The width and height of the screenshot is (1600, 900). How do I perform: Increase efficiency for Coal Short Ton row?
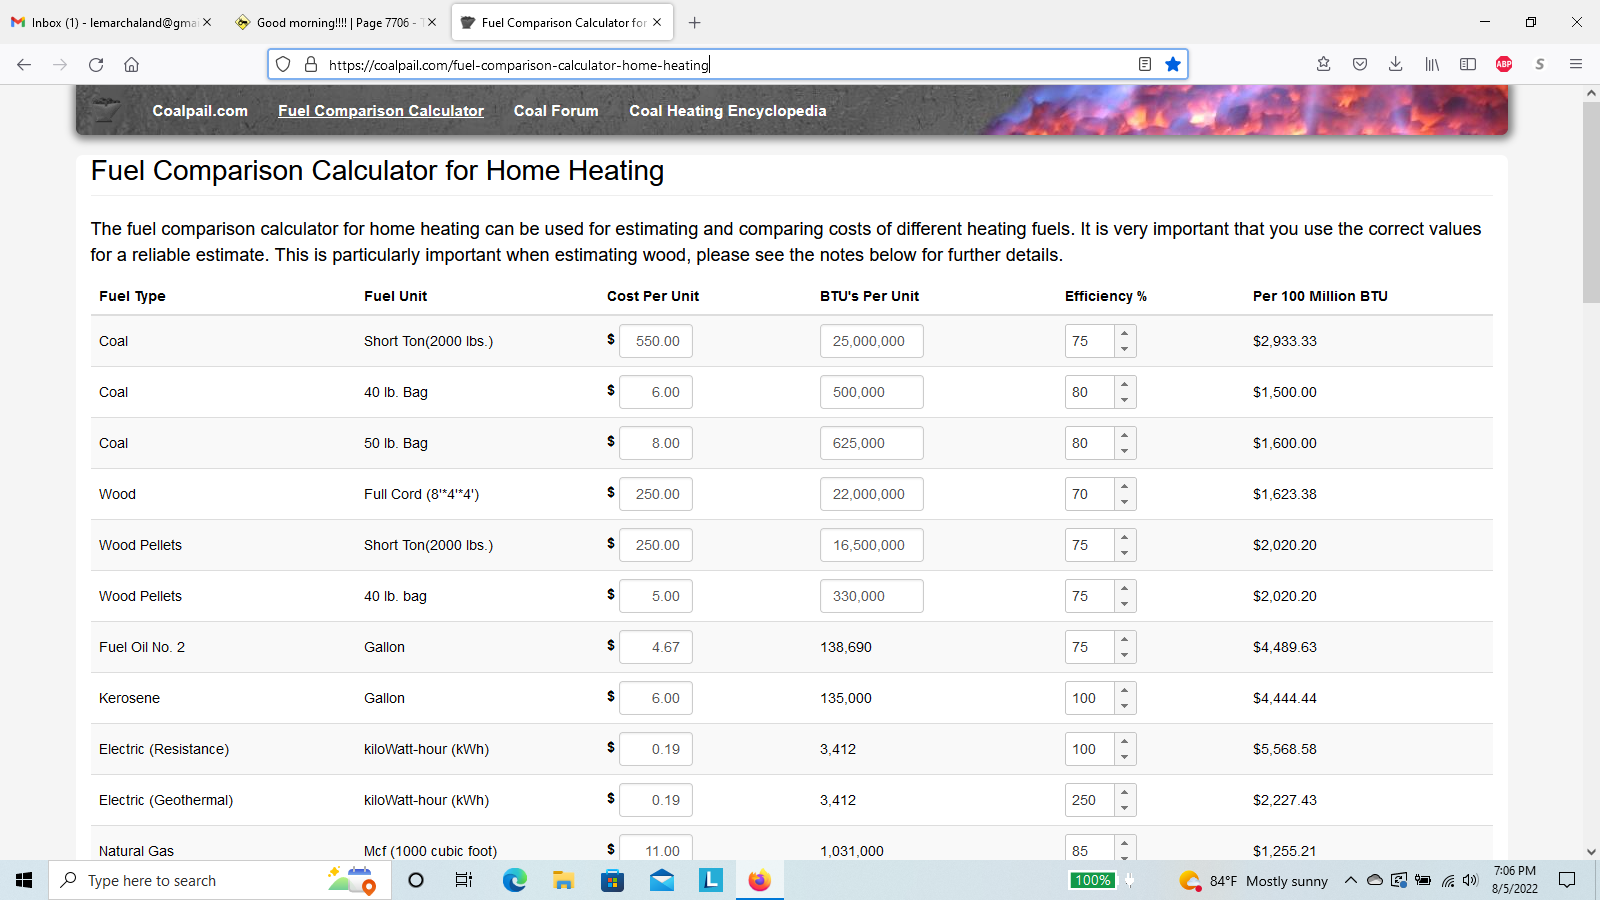(x=1125, y=334)
